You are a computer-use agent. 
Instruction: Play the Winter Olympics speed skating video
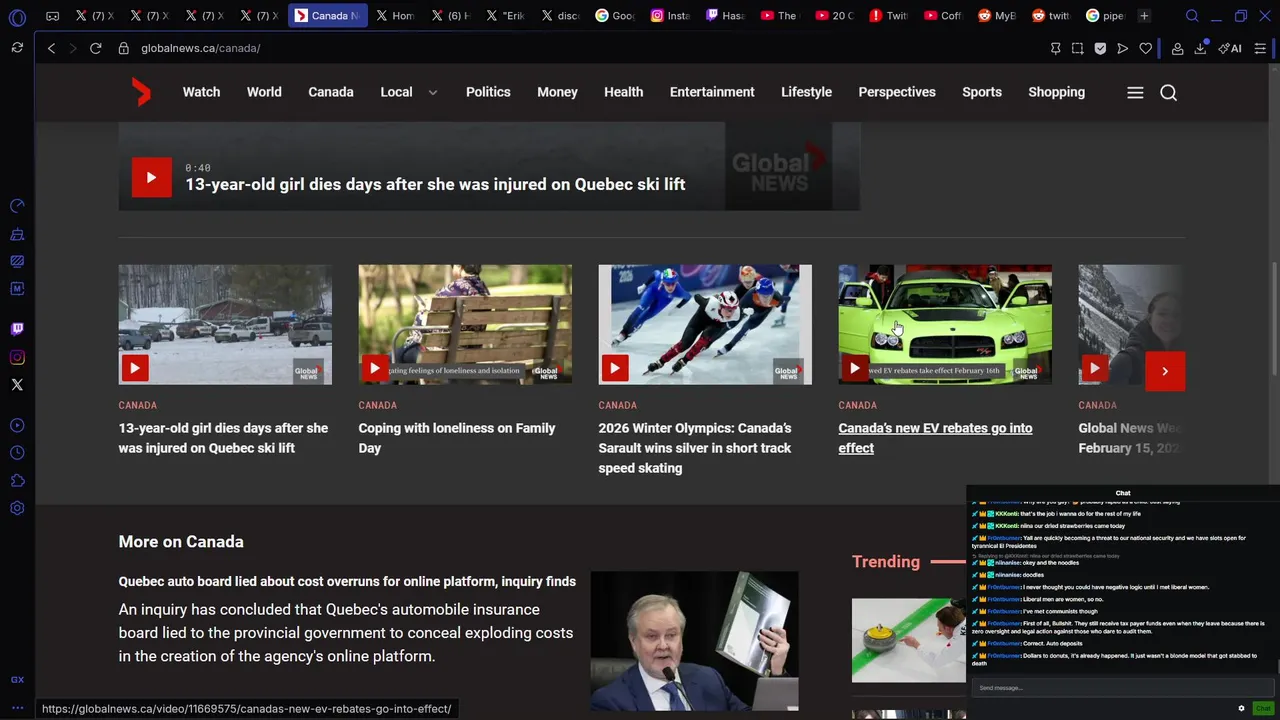coord(615,369)
